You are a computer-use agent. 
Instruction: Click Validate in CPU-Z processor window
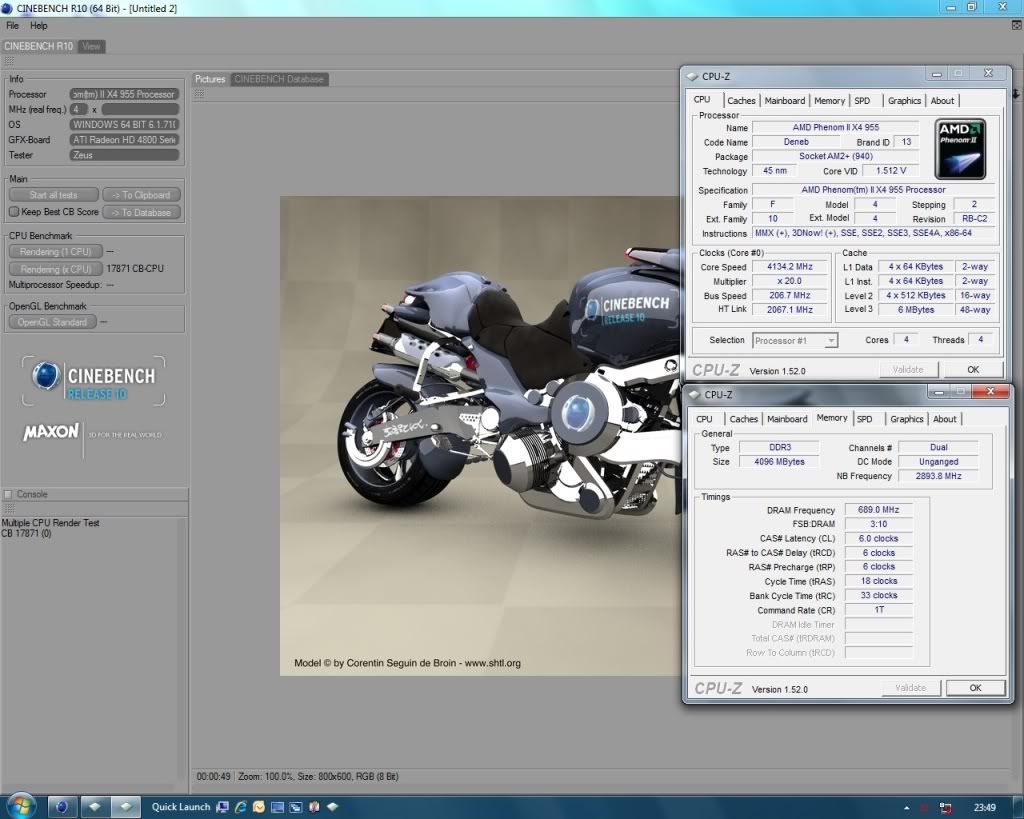coord(908,370)
